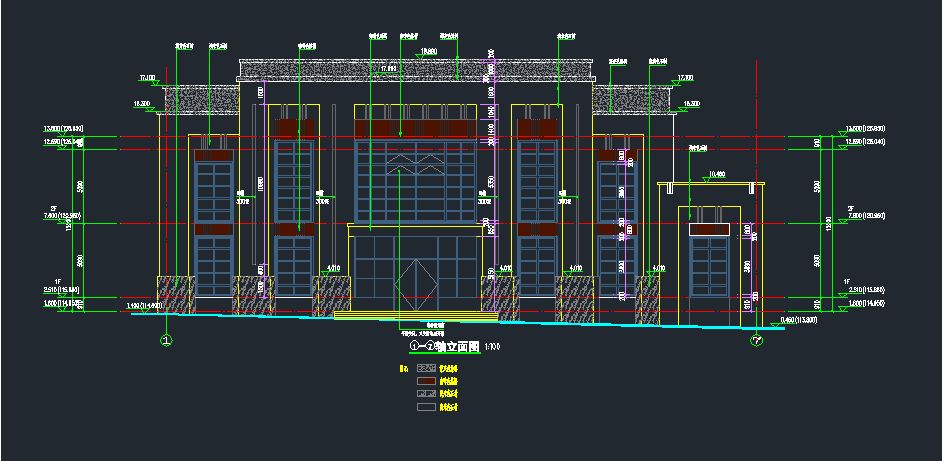
Task: Select the diamond-marked main entrance door
Action: [416, 285]
